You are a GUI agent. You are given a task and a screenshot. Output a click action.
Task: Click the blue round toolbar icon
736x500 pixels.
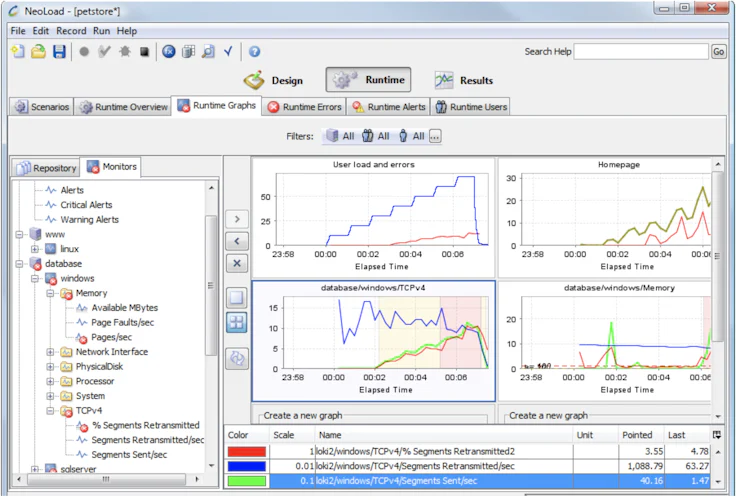click(x=169, y=52)
